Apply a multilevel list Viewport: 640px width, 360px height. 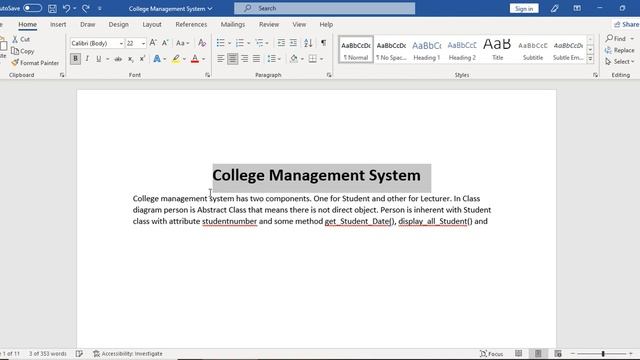[259, 43]
